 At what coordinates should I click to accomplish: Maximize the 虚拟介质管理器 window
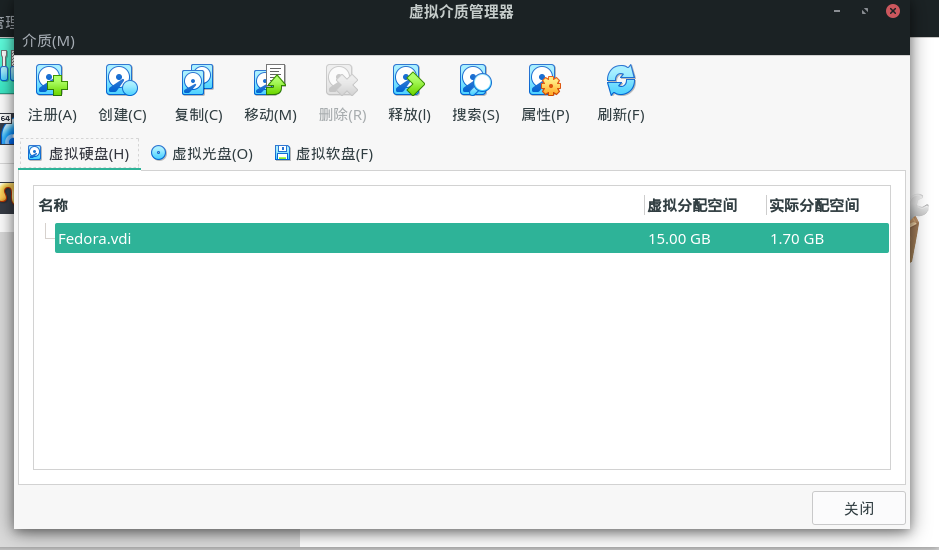(865, 11)
